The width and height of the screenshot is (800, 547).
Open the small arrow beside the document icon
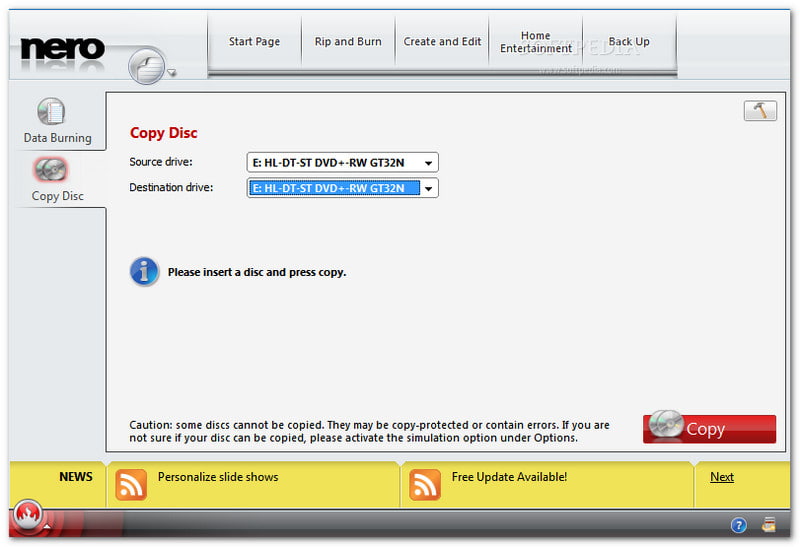(x=172, y=73)
